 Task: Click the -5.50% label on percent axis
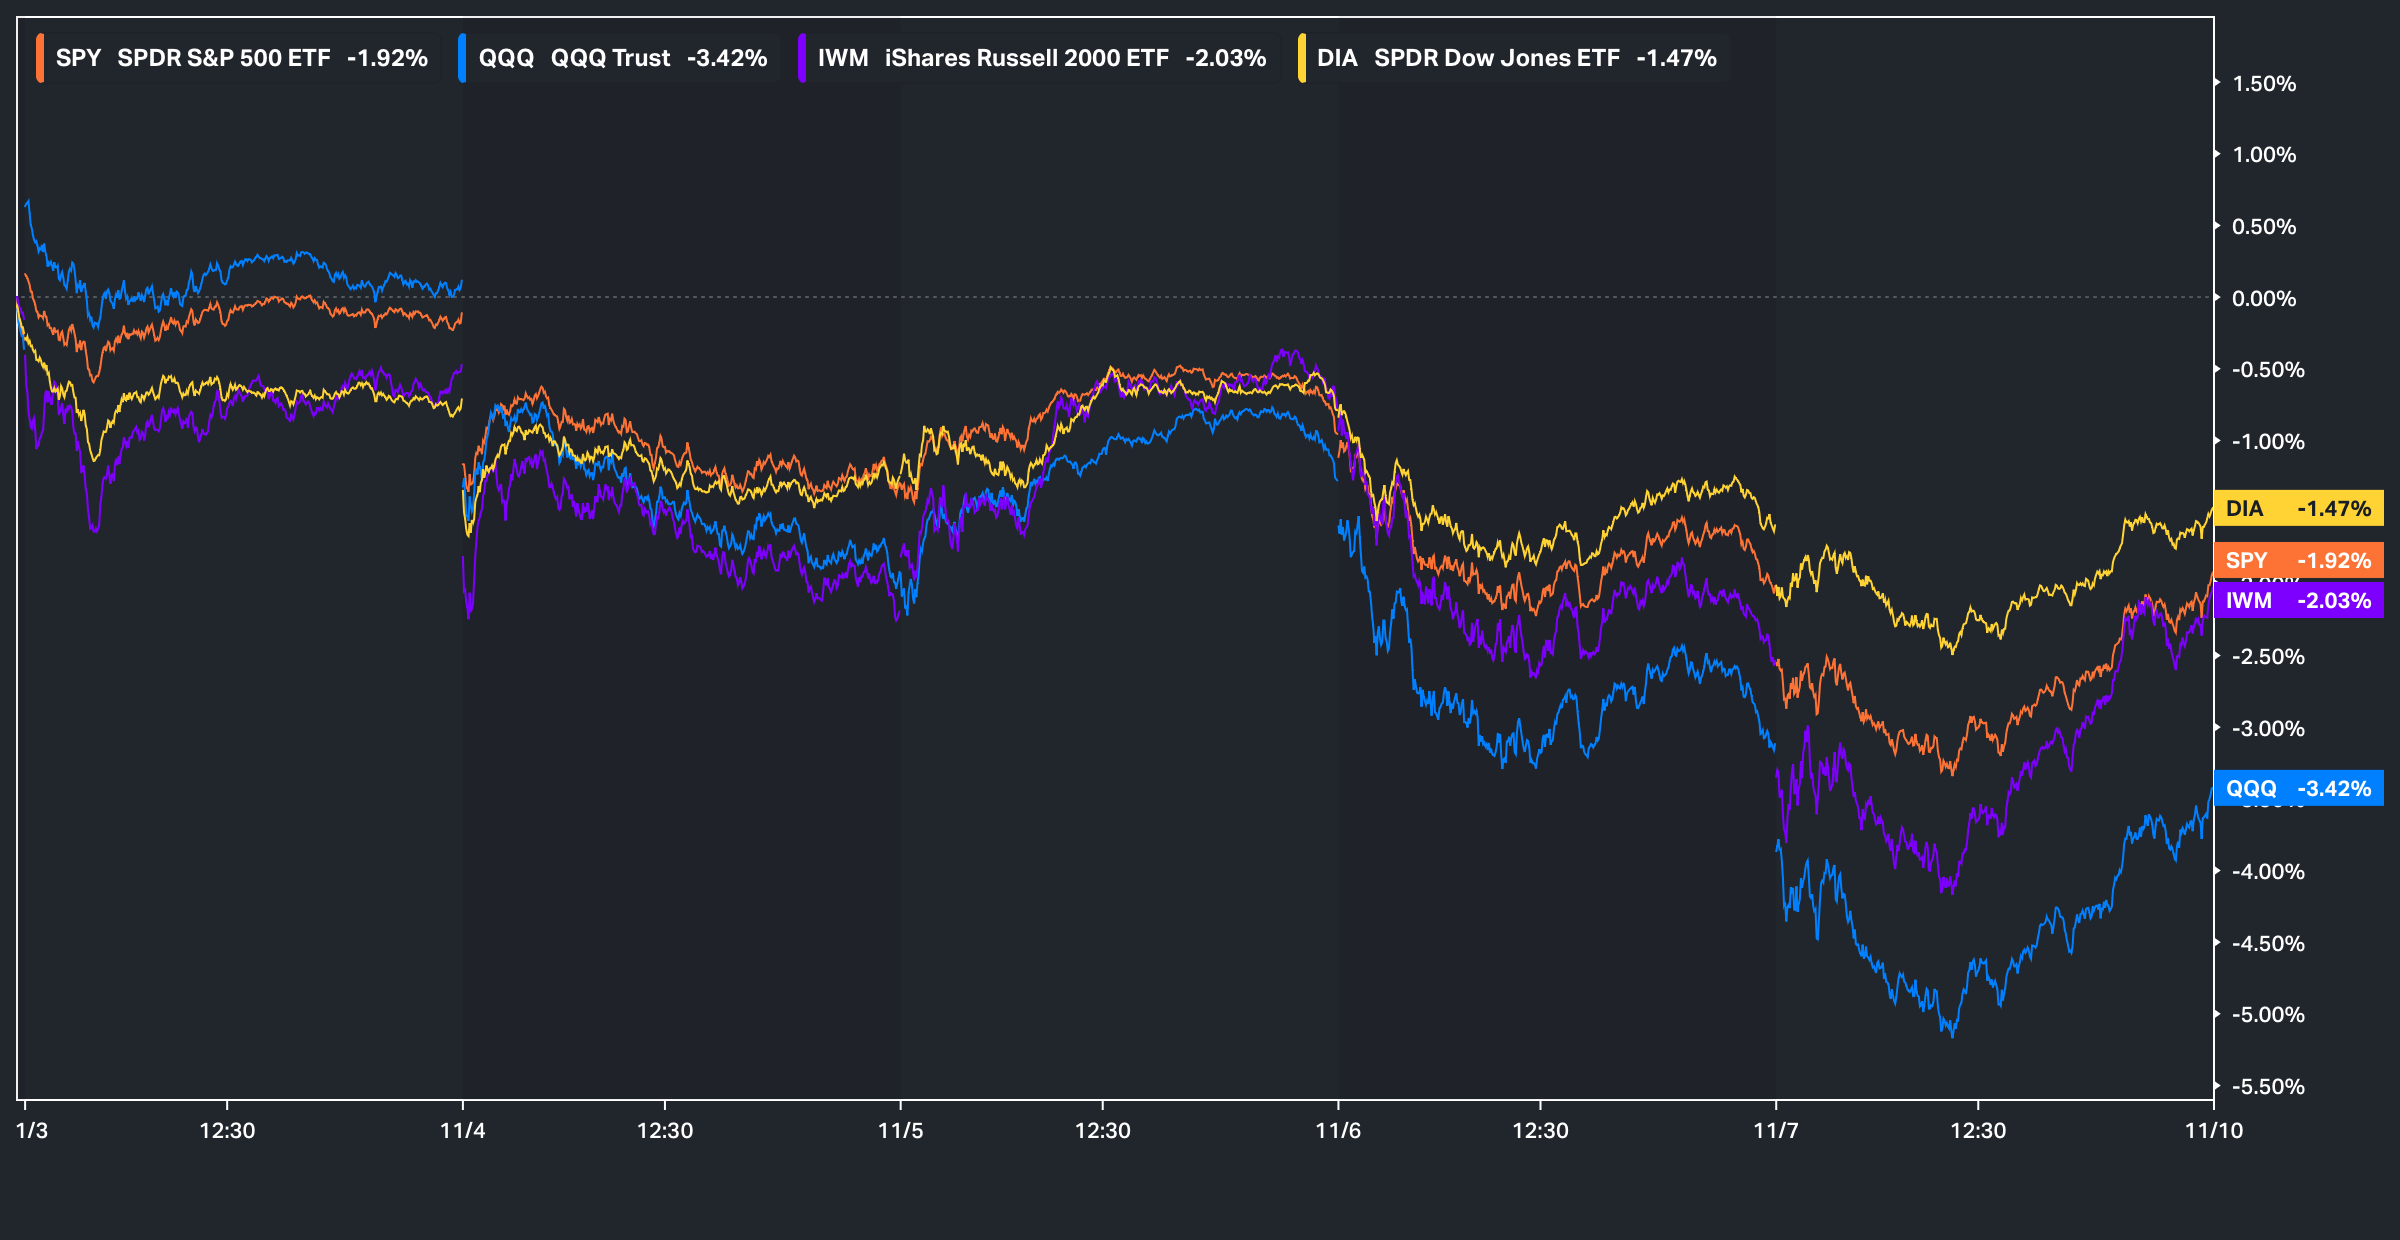(2267, 1087)
